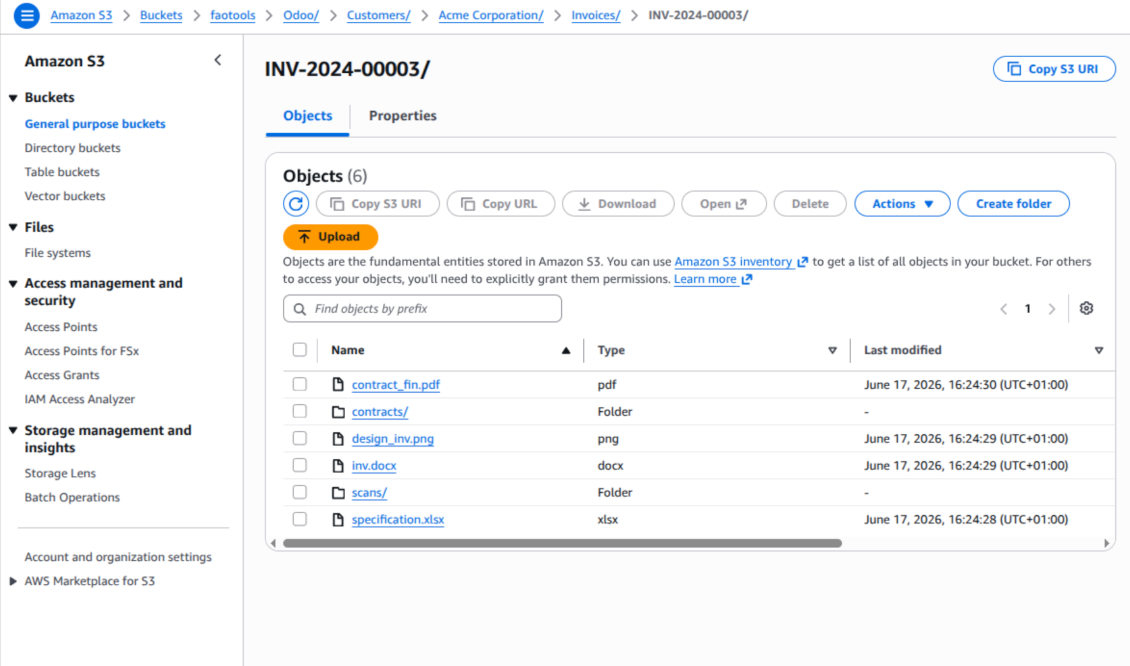
Task: Click the file icon beside specification.xlsx
Action: (338, 519)
